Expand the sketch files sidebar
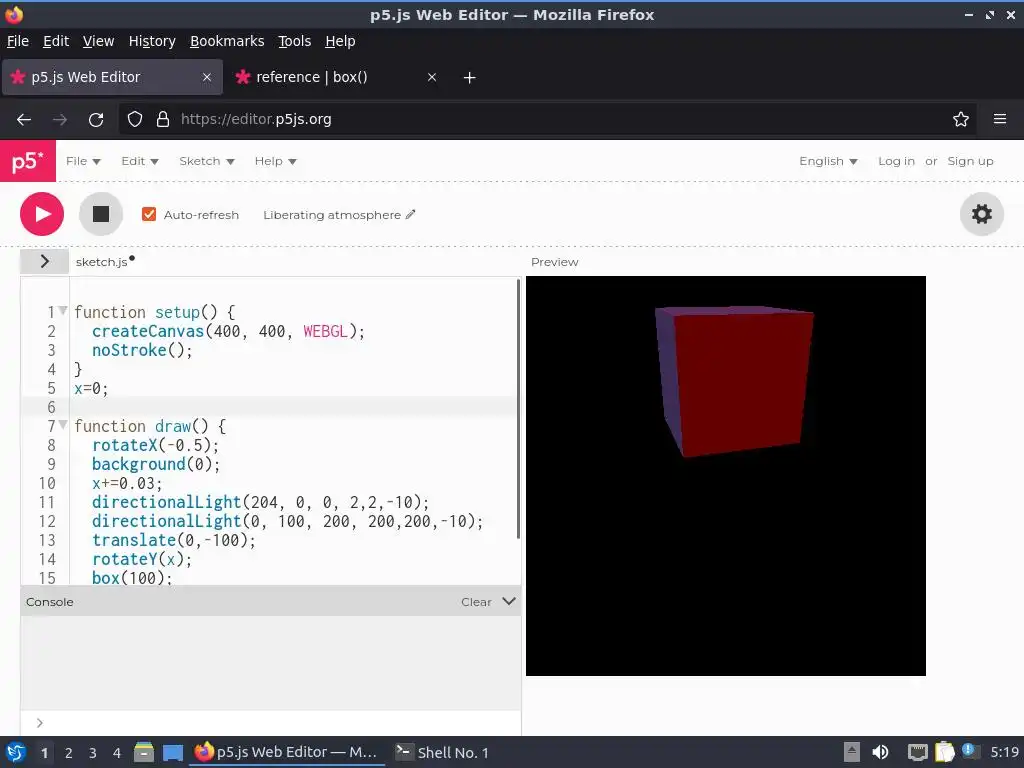 44,261
